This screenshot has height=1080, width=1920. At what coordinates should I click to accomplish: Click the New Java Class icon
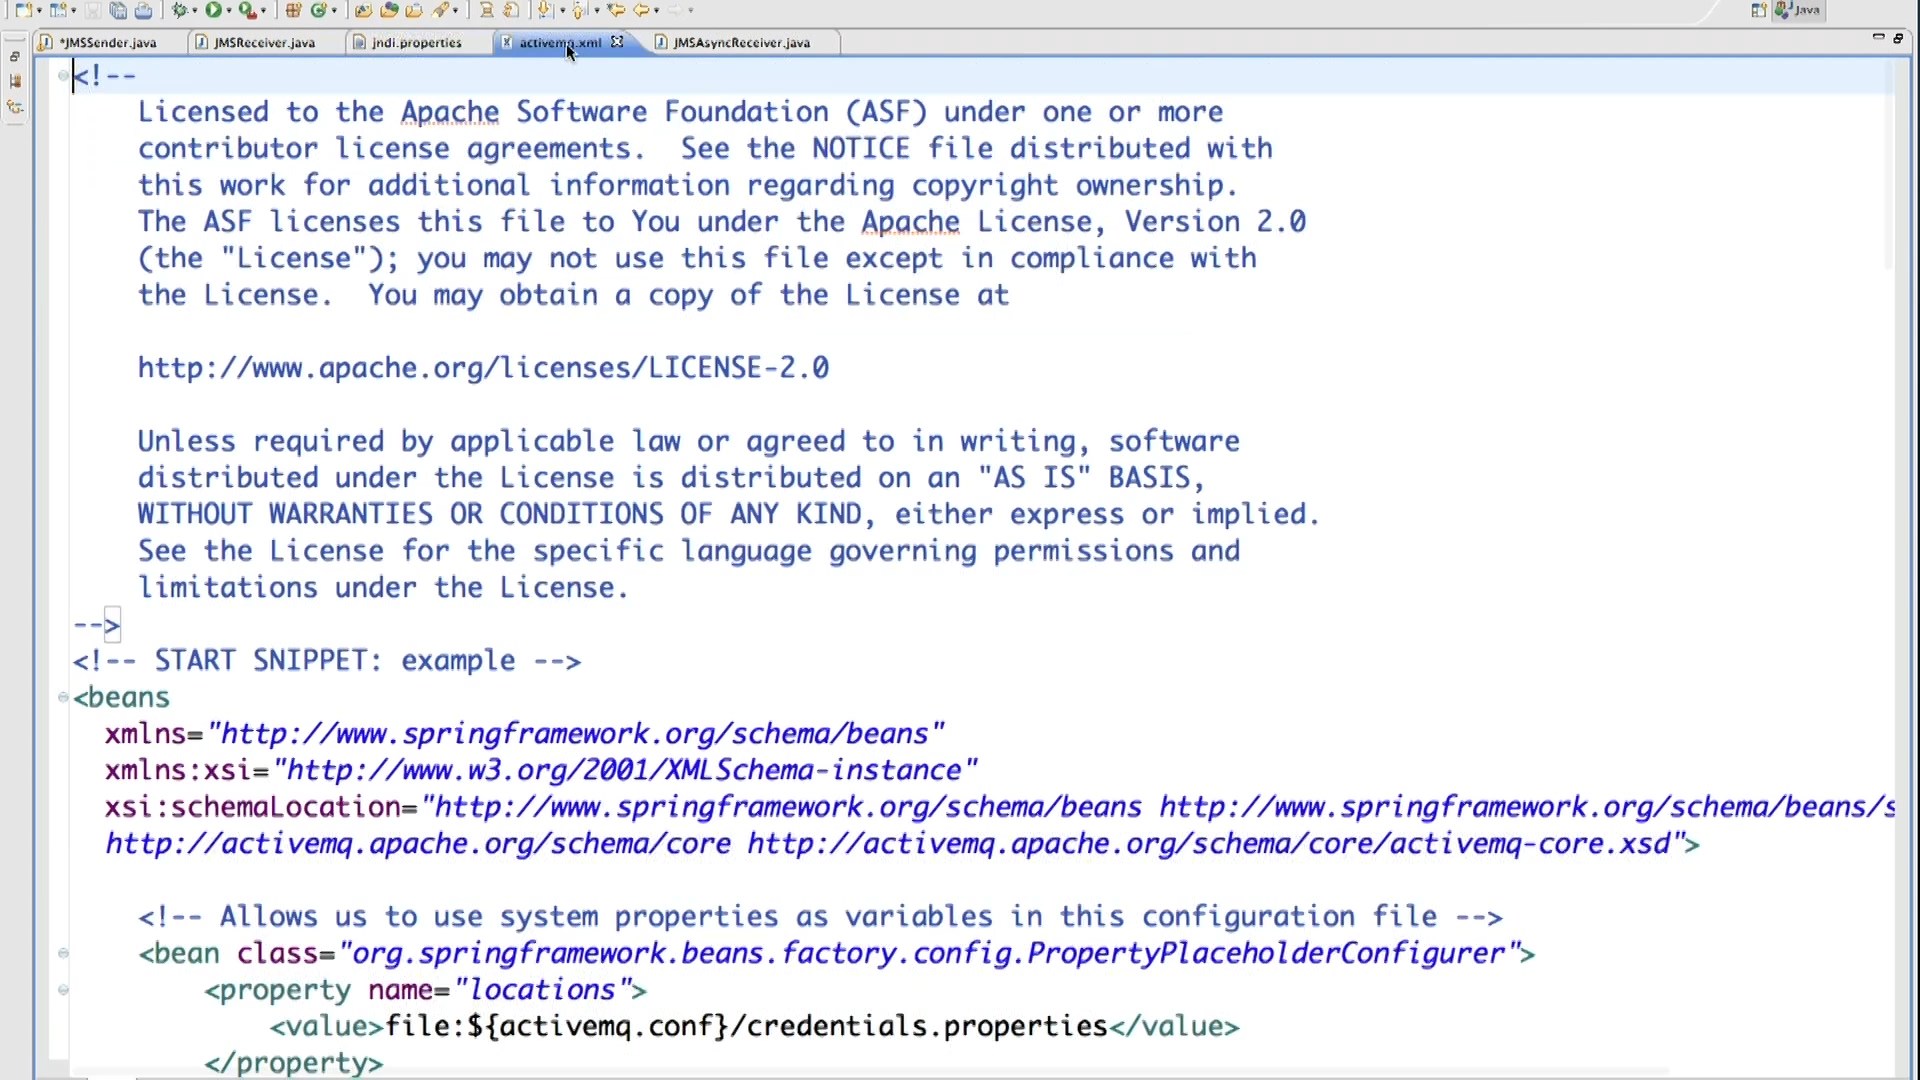[318, 10]
